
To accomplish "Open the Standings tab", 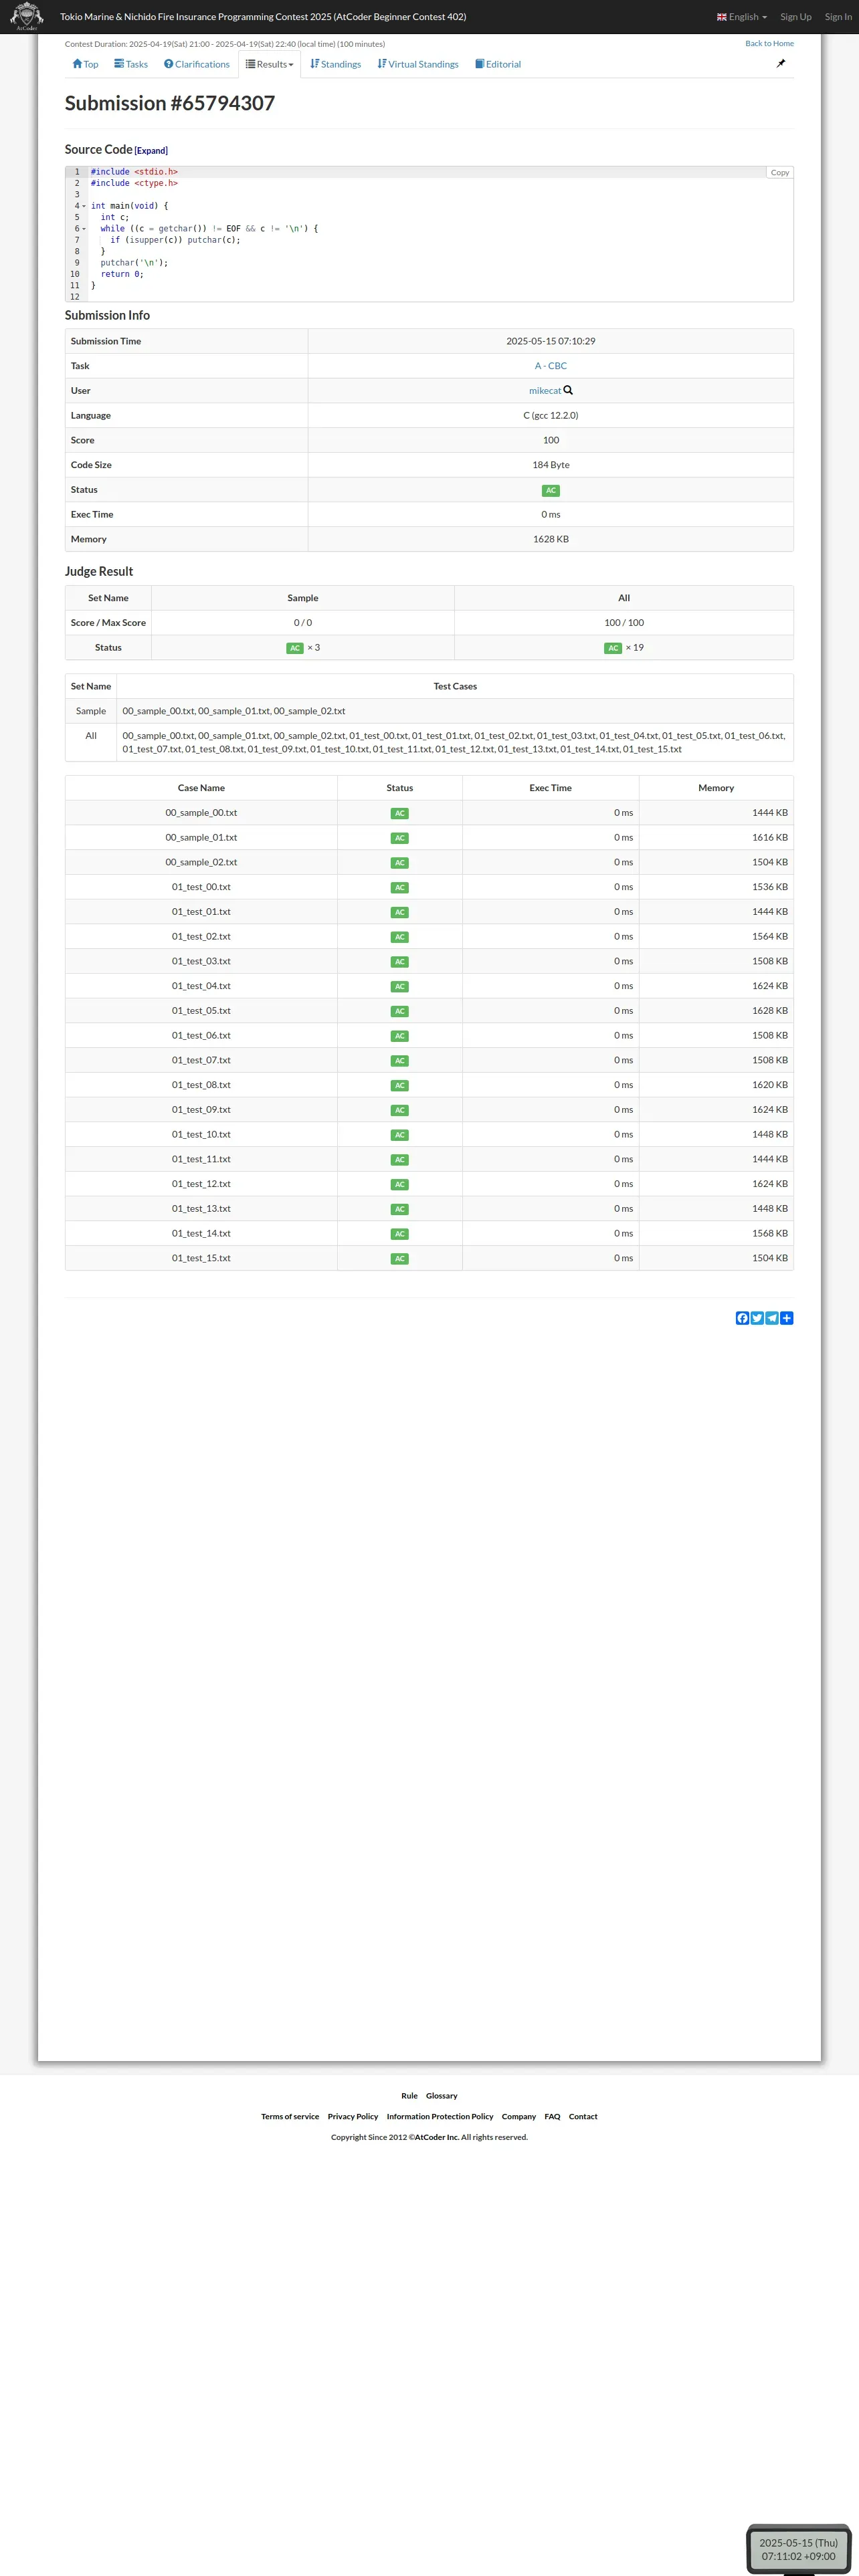I will click(x=336, y=64).
